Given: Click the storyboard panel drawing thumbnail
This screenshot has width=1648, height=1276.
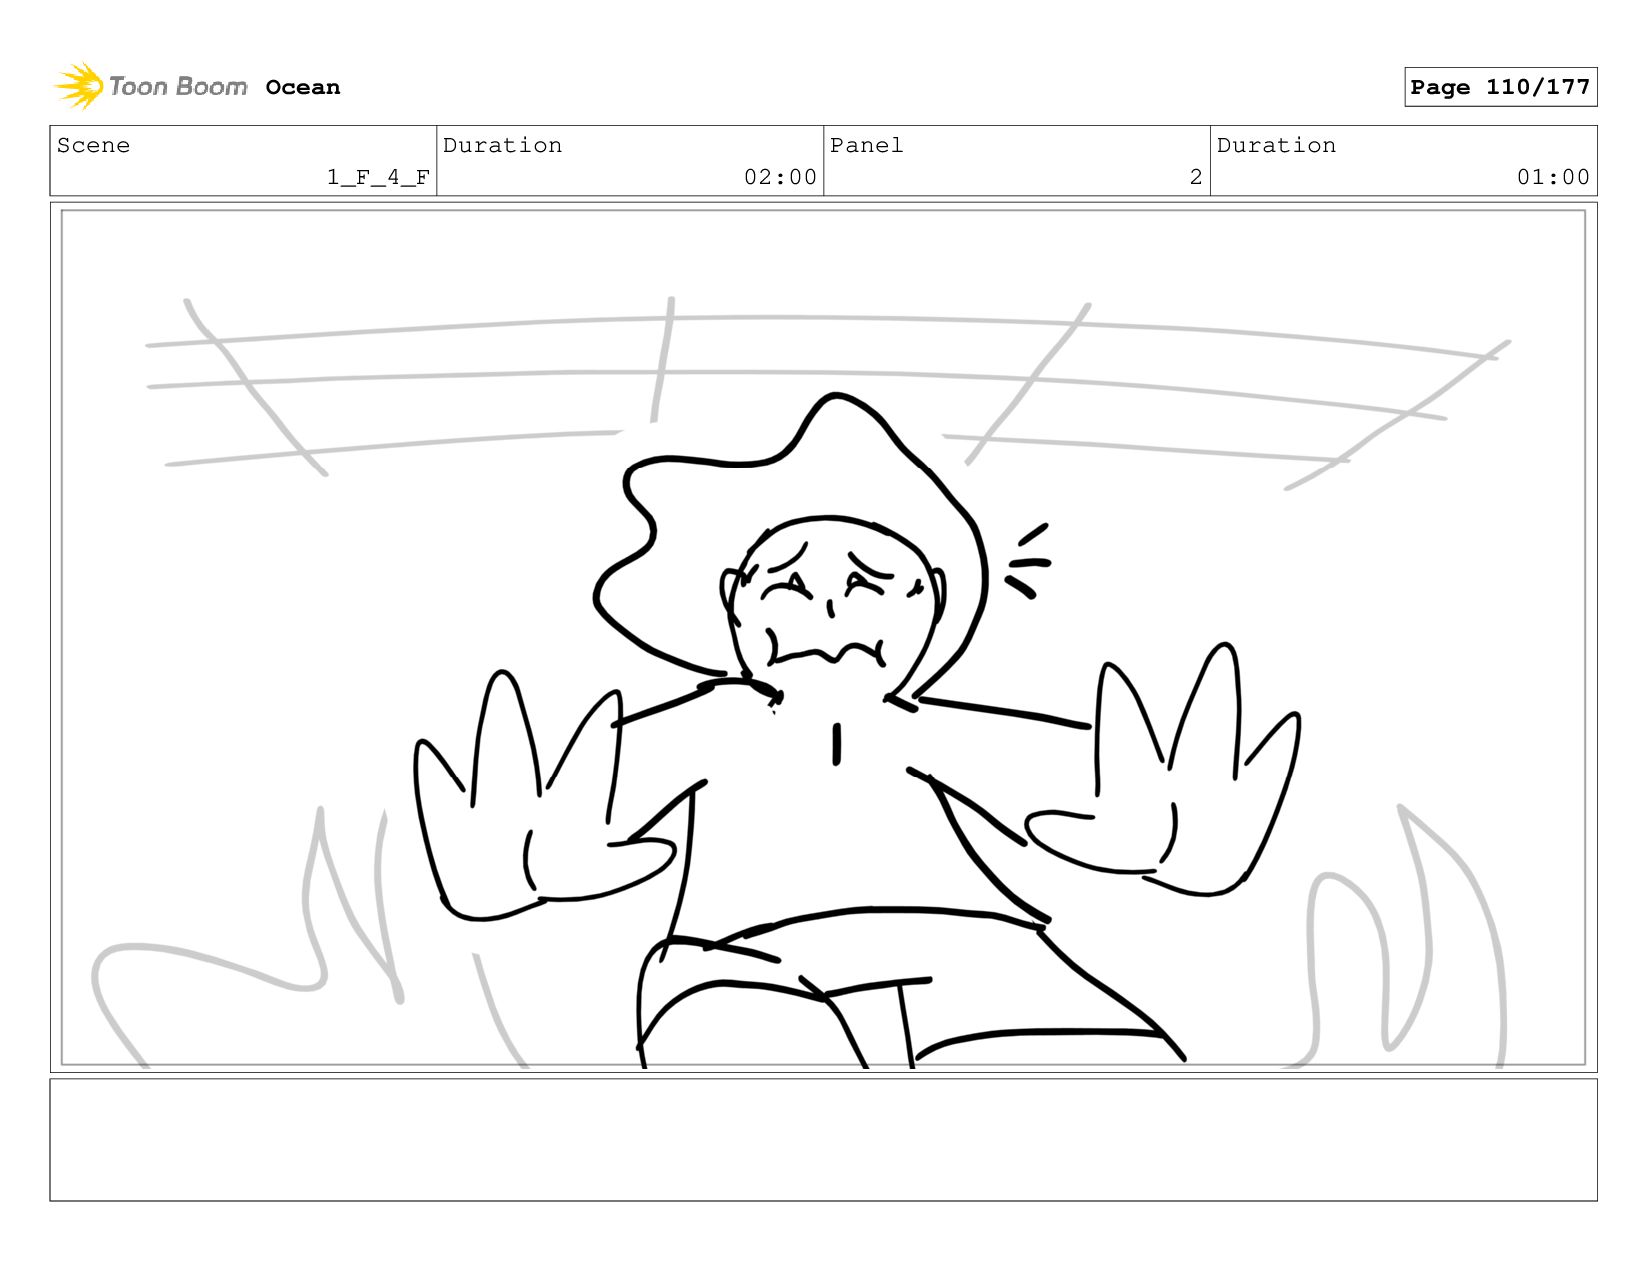Looking at the screenshot, I should click(823, 637).
